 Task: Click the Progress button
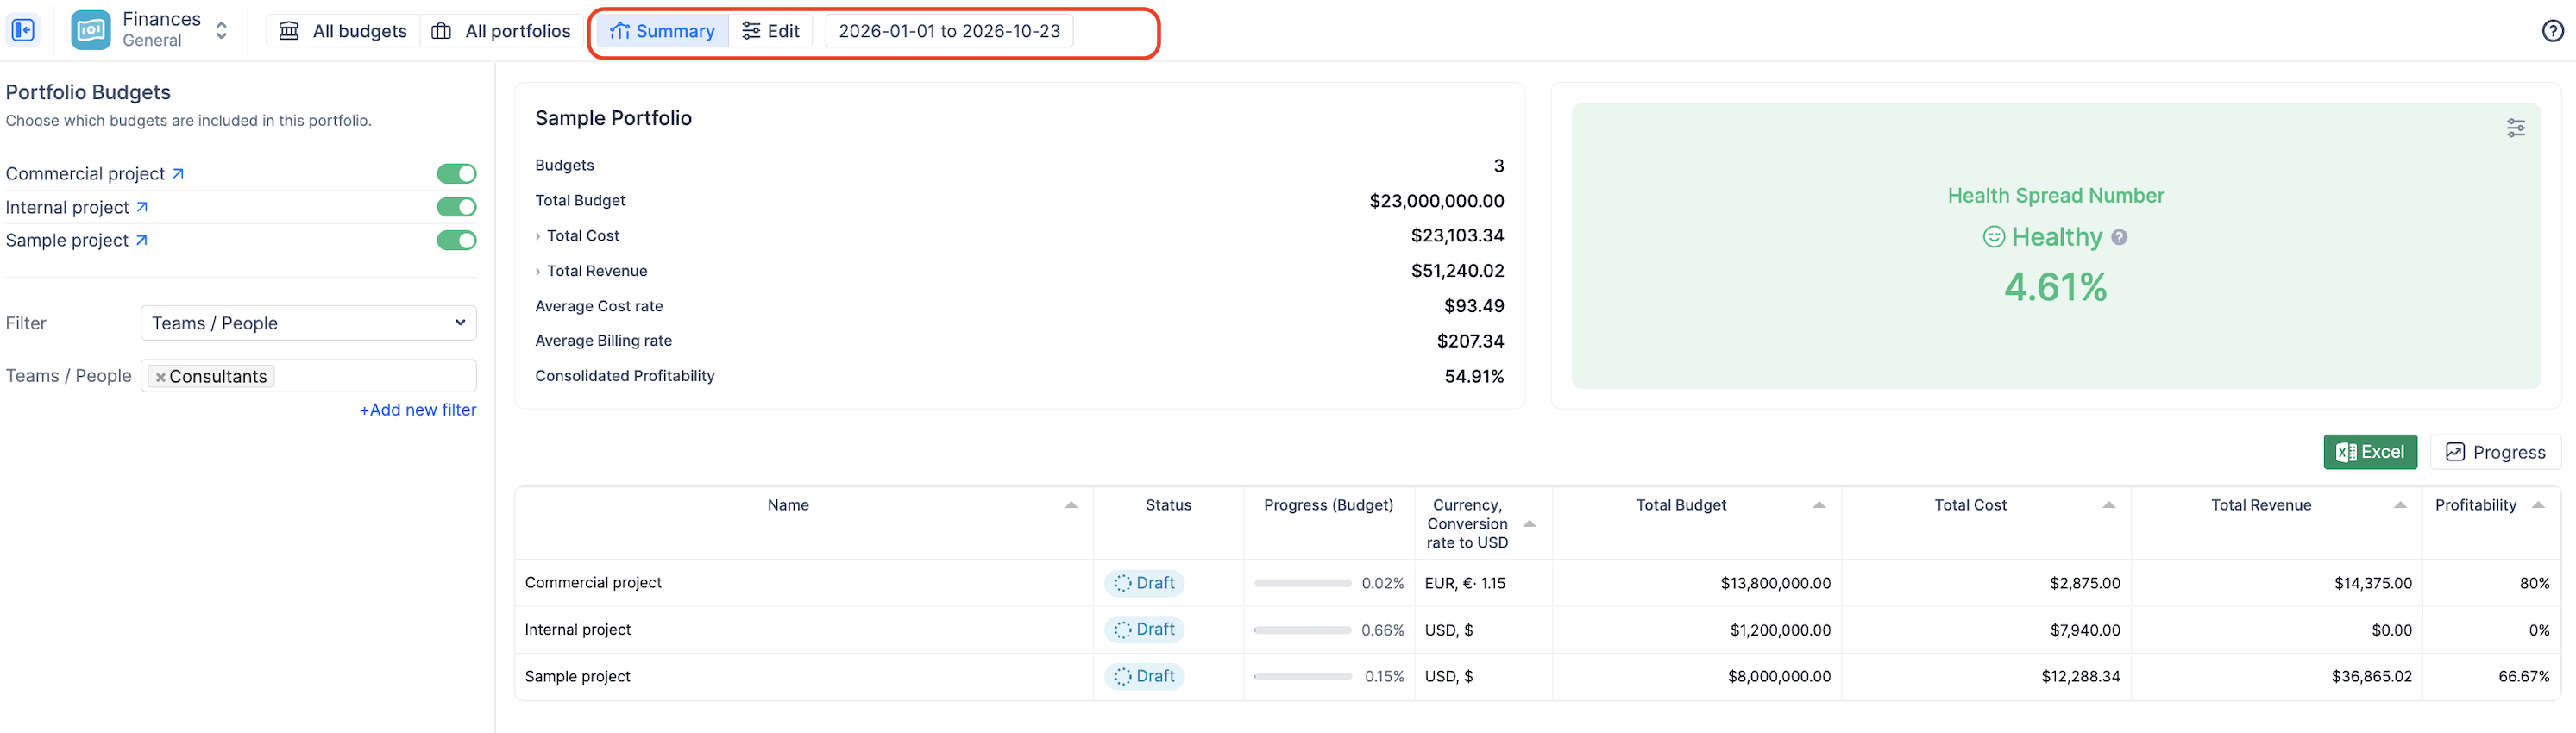click(2495, 452)
